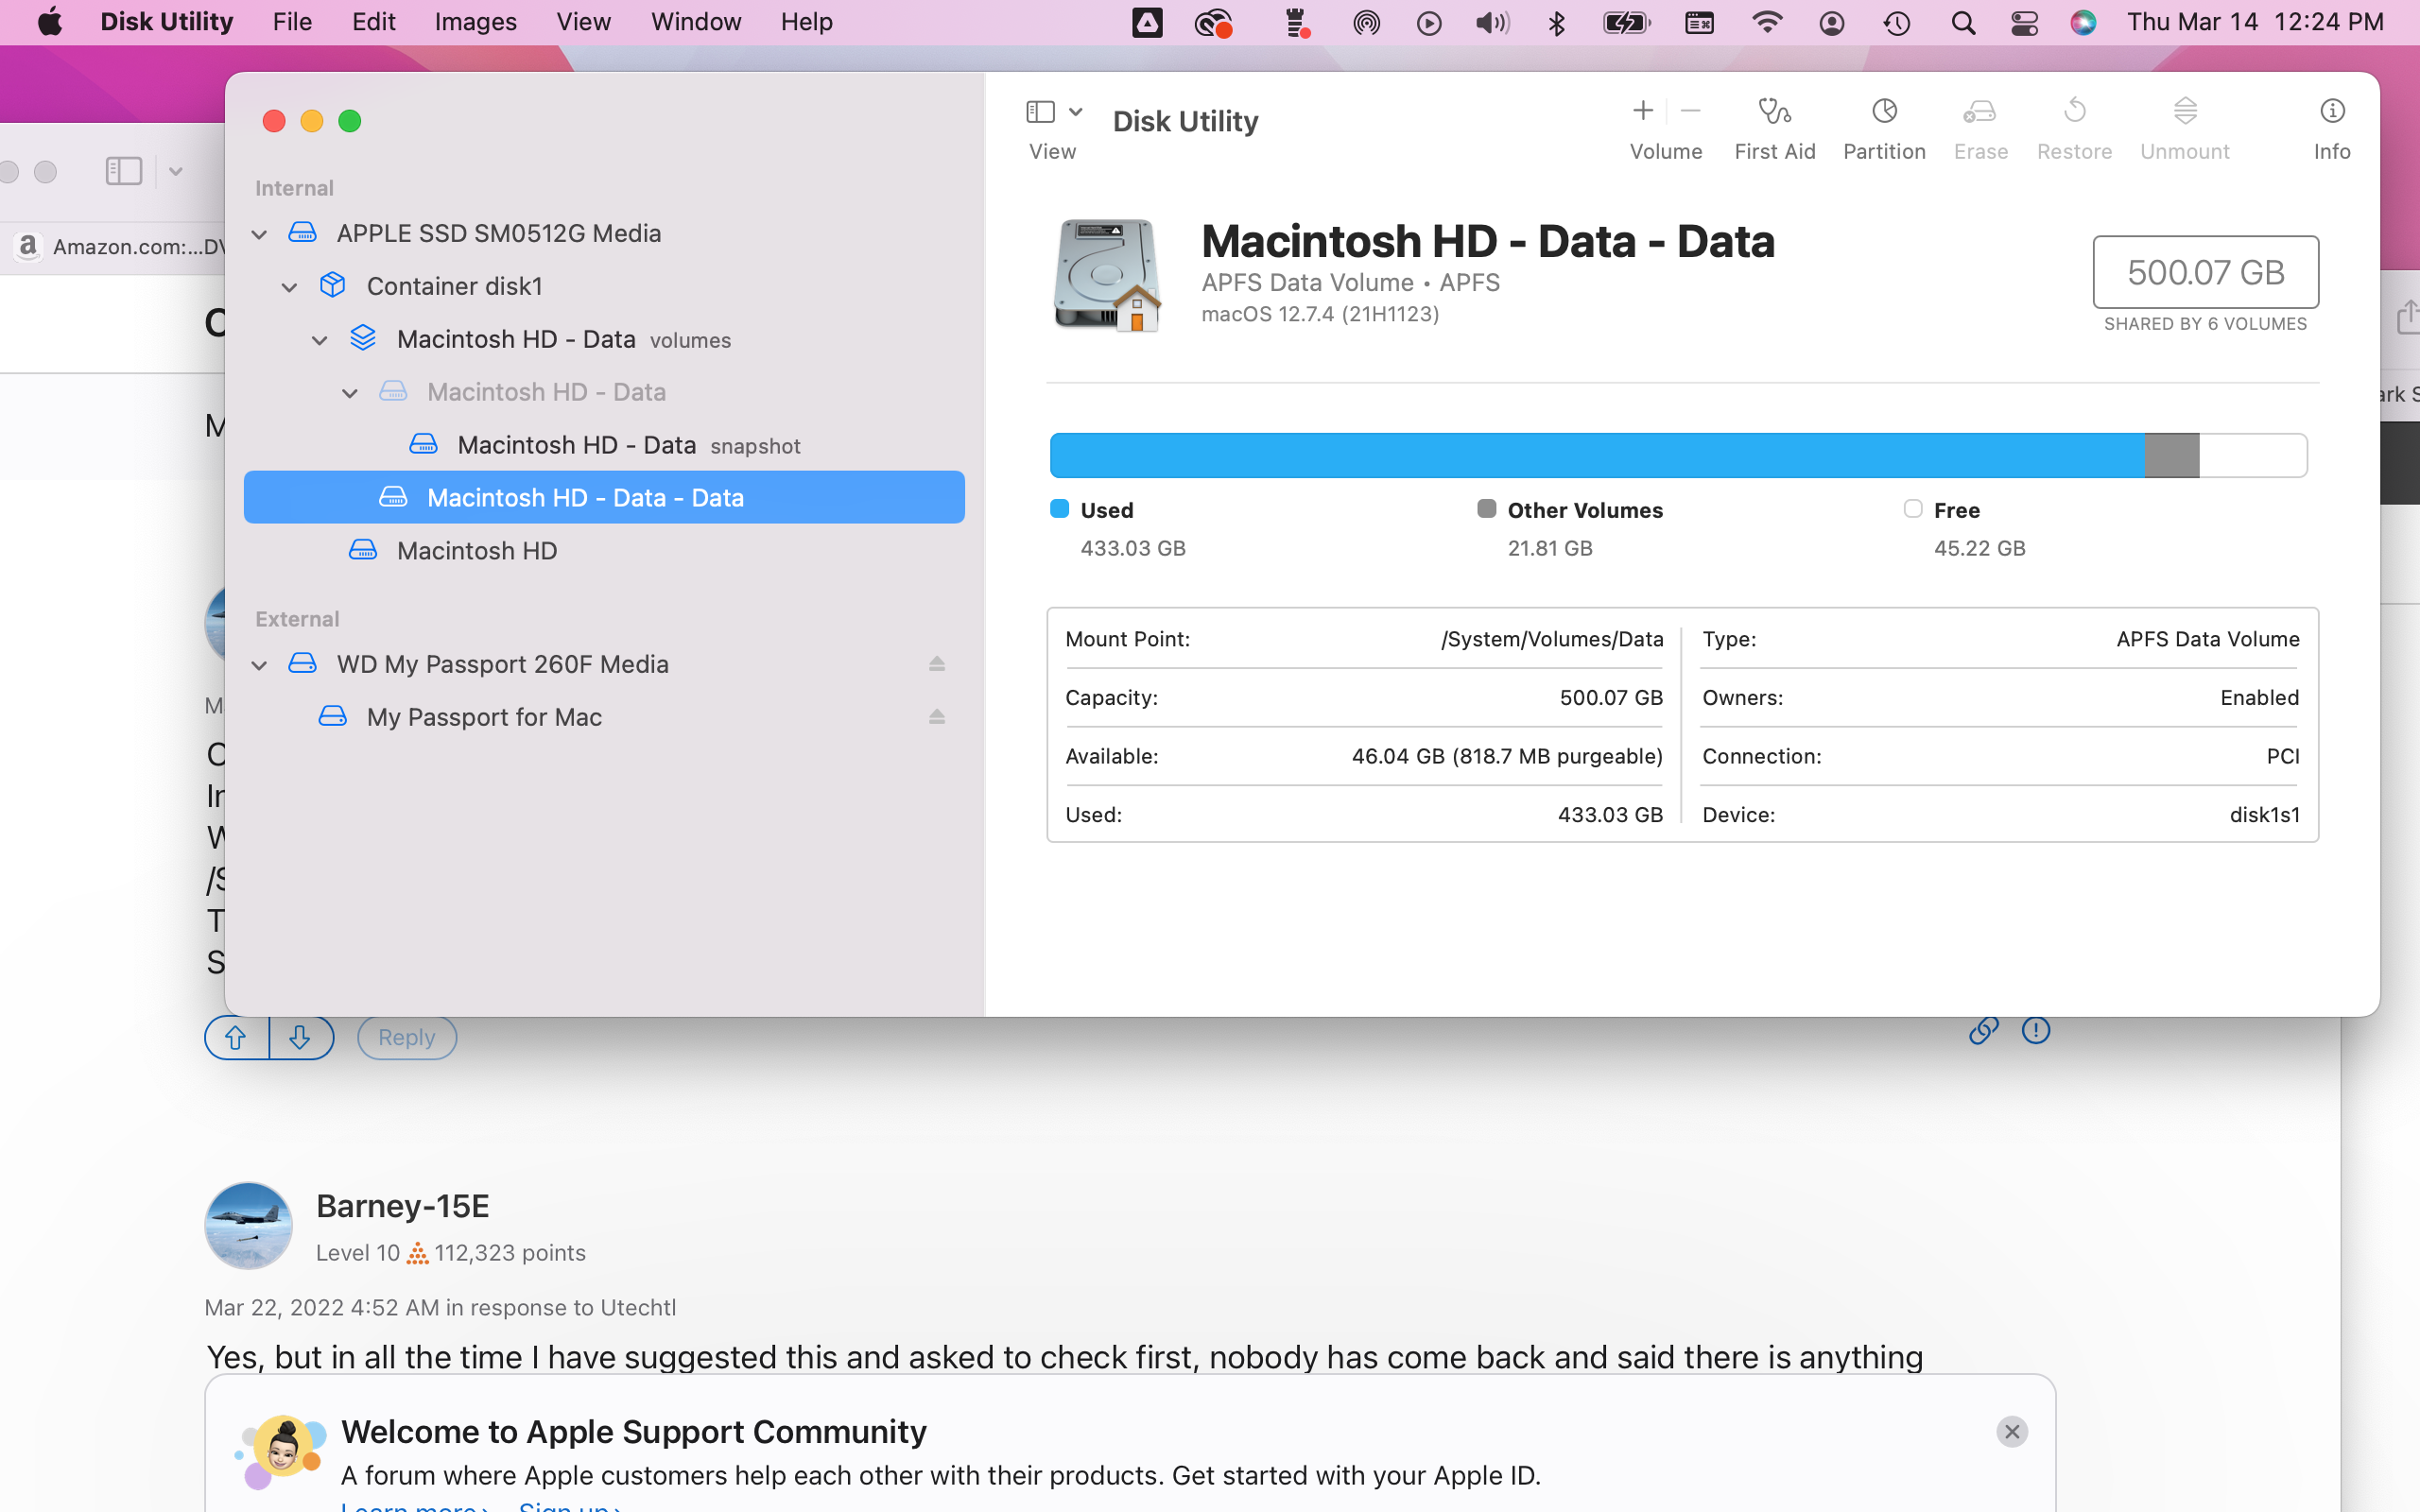
Task: Select Macintosh HD volume in sidebar
Action: coord(476,551)
